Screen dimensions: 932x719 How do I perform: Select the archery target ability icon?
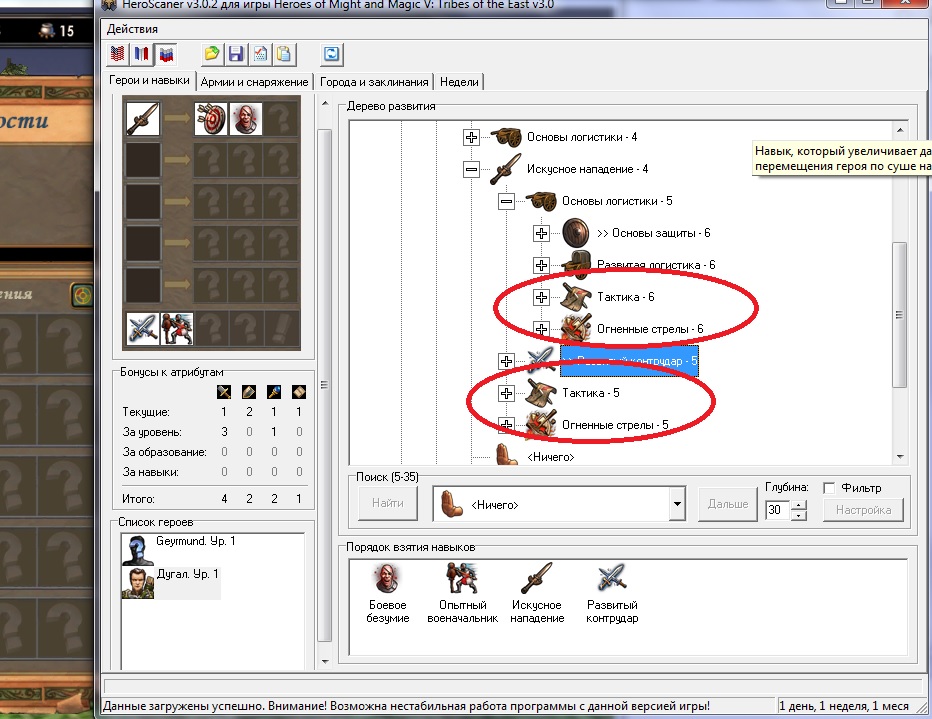pos(211,119)
